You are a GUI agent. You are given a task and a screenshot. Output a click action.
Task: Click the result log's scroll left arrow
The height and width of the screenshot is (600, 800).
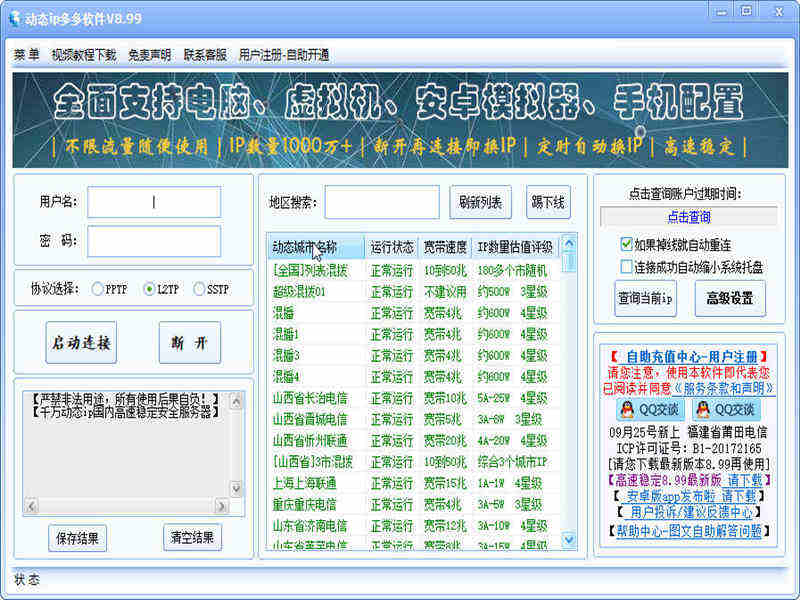point(31,506)
